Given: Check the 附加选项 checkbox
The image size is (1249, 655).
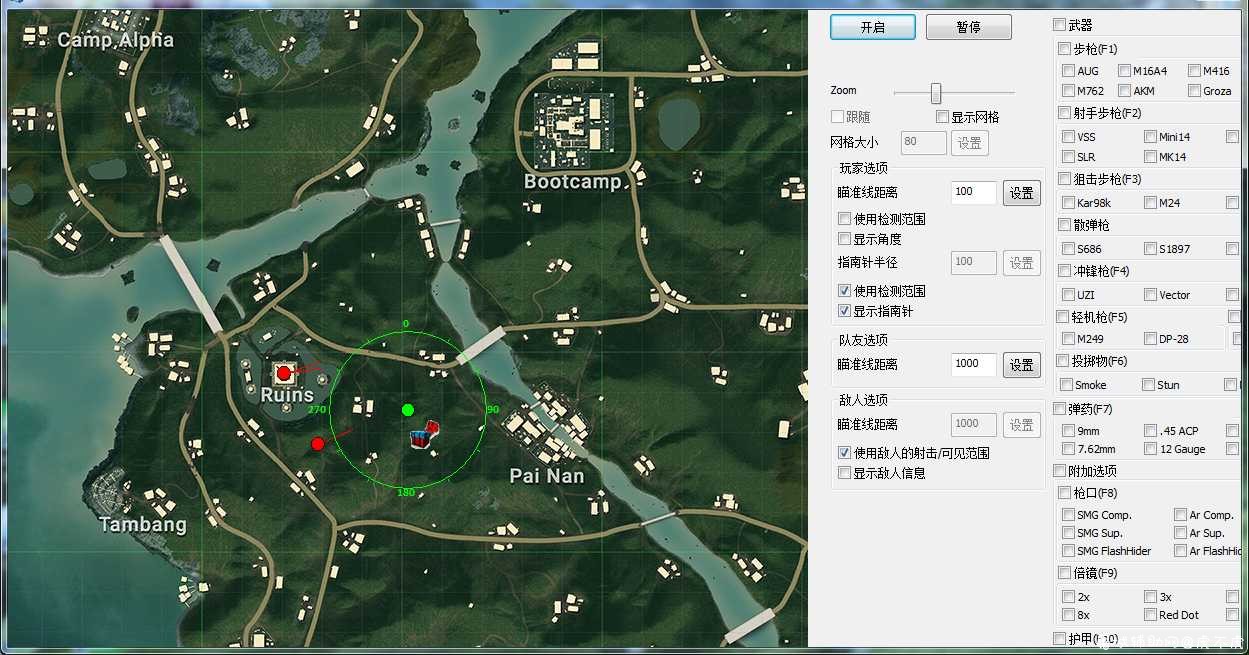Looking at the screenshot, I should [x=1059, y=471].
